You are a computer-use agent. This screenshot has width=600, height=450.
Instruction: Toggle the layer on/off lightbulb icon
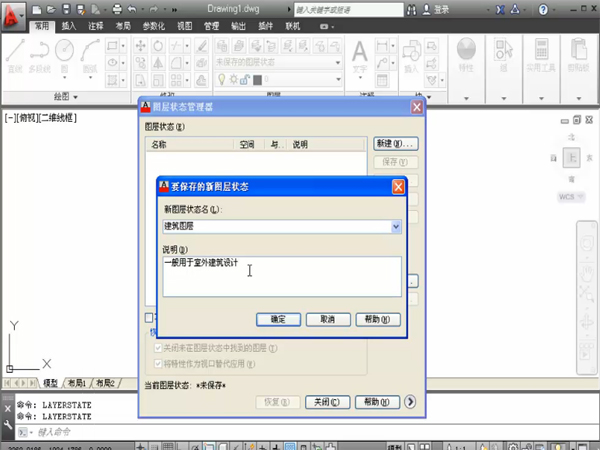point(222,79)
